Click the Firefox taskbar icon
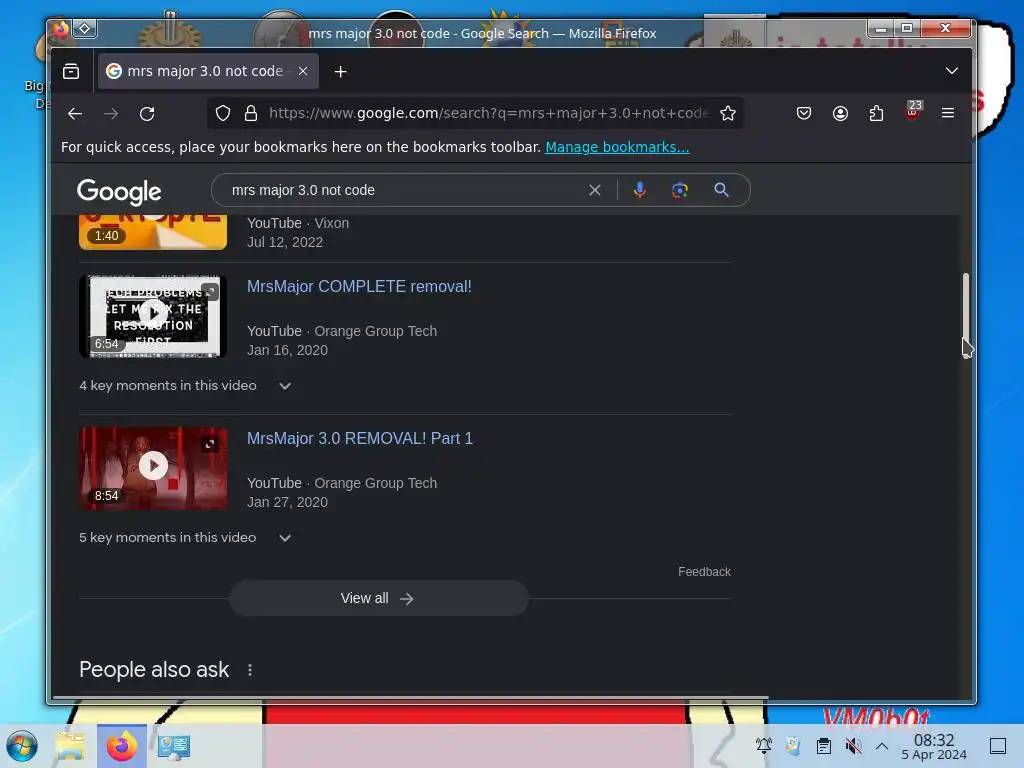1024x768 pixels. pos(121,746)
